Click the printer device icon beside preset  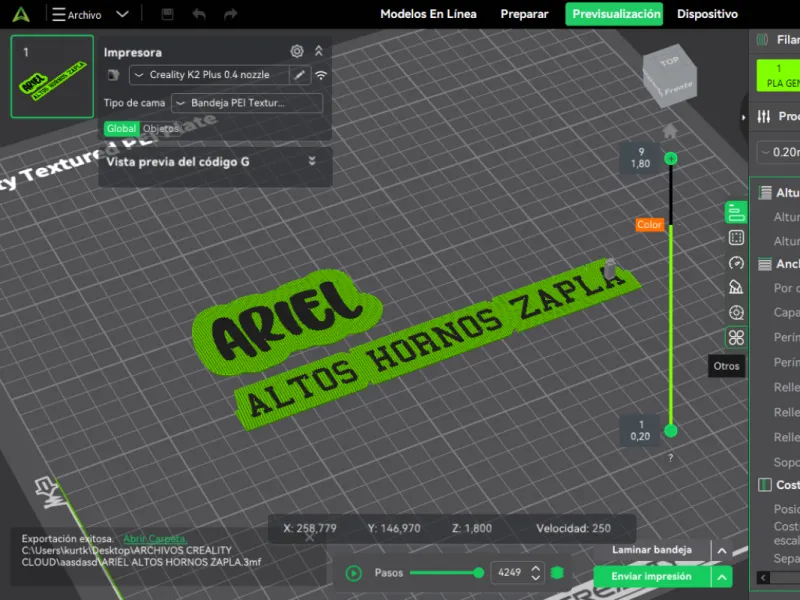click(x=113, y=75)
